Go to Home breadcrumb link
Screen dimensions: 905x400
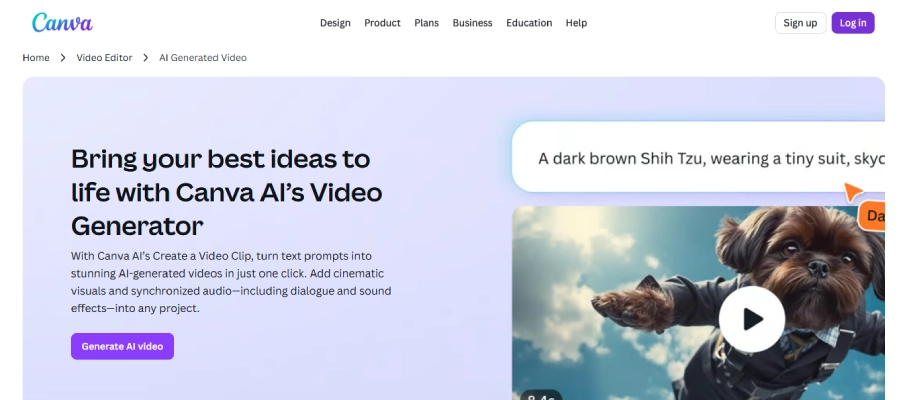tap(36, 58)
